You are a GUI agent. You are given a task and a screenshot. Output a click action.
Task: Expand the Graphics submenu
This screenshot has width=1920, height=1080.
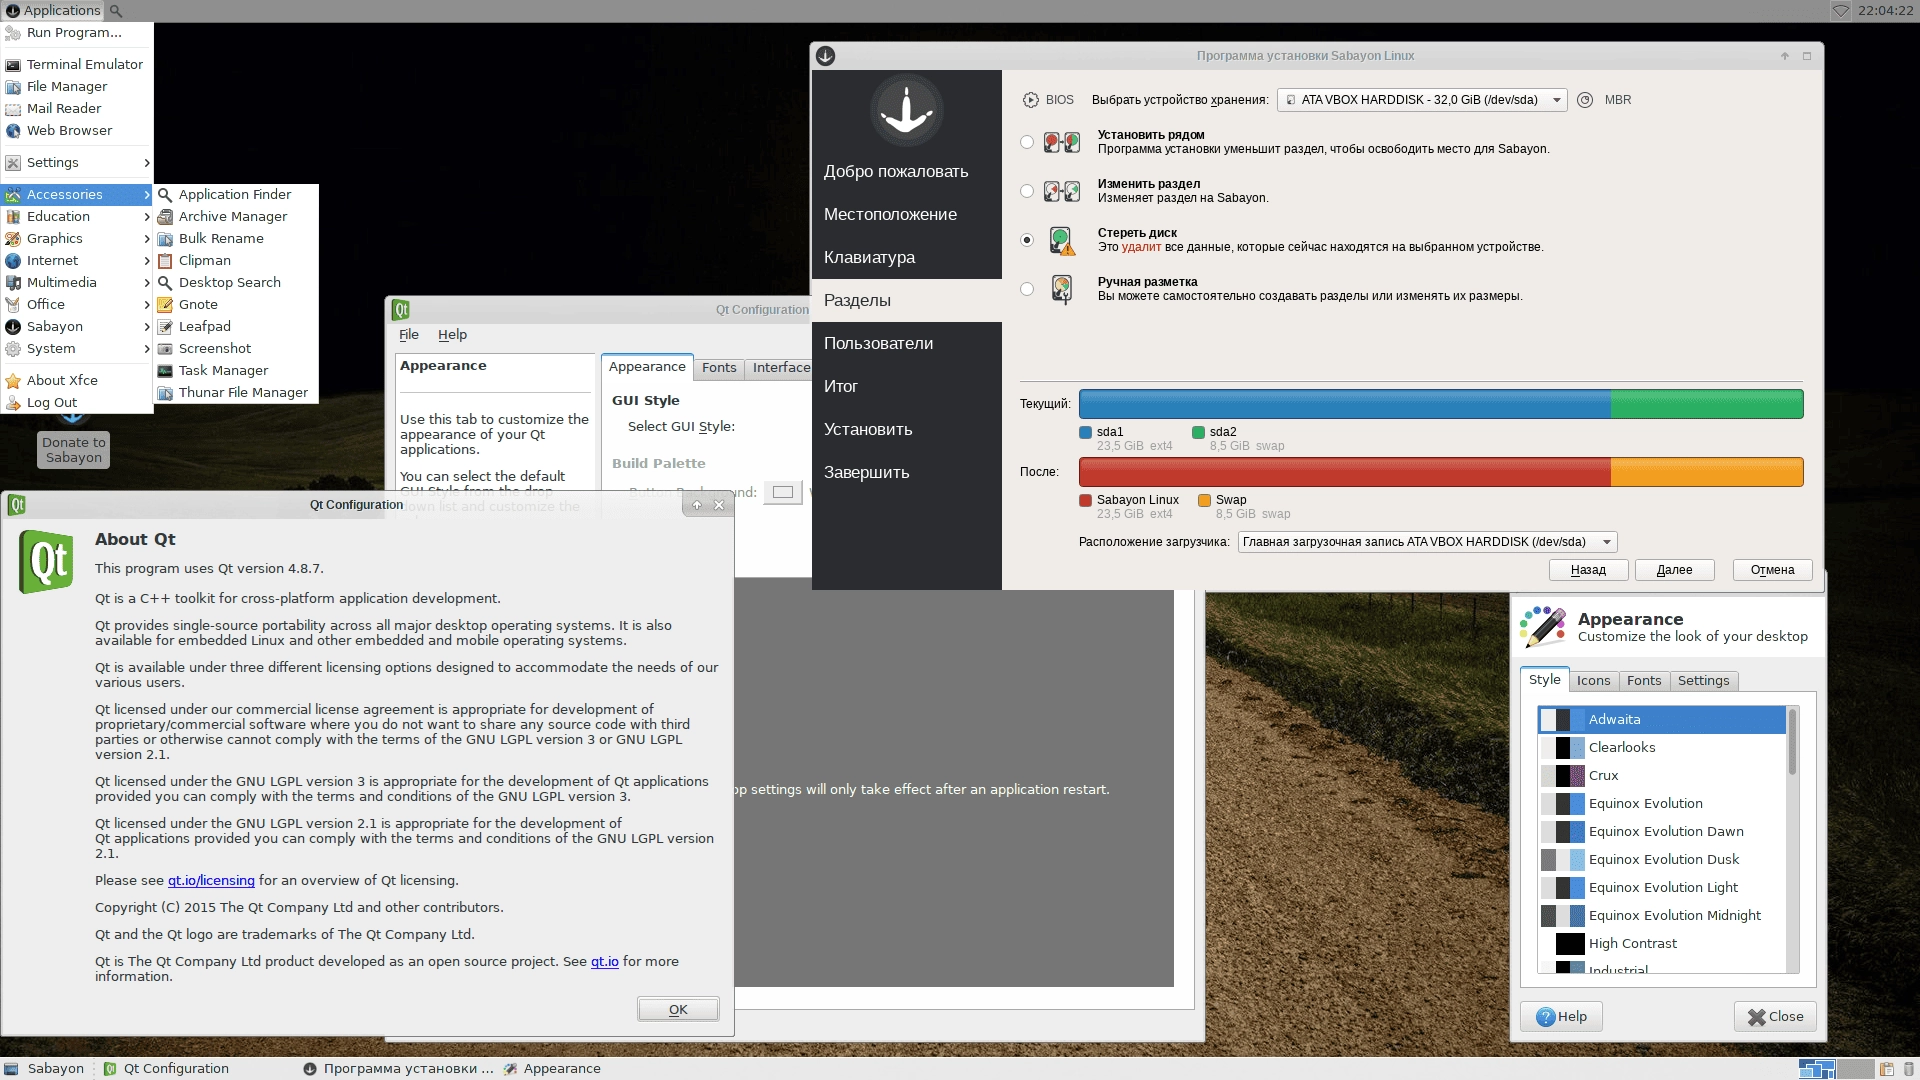click(x=76, y=238)
